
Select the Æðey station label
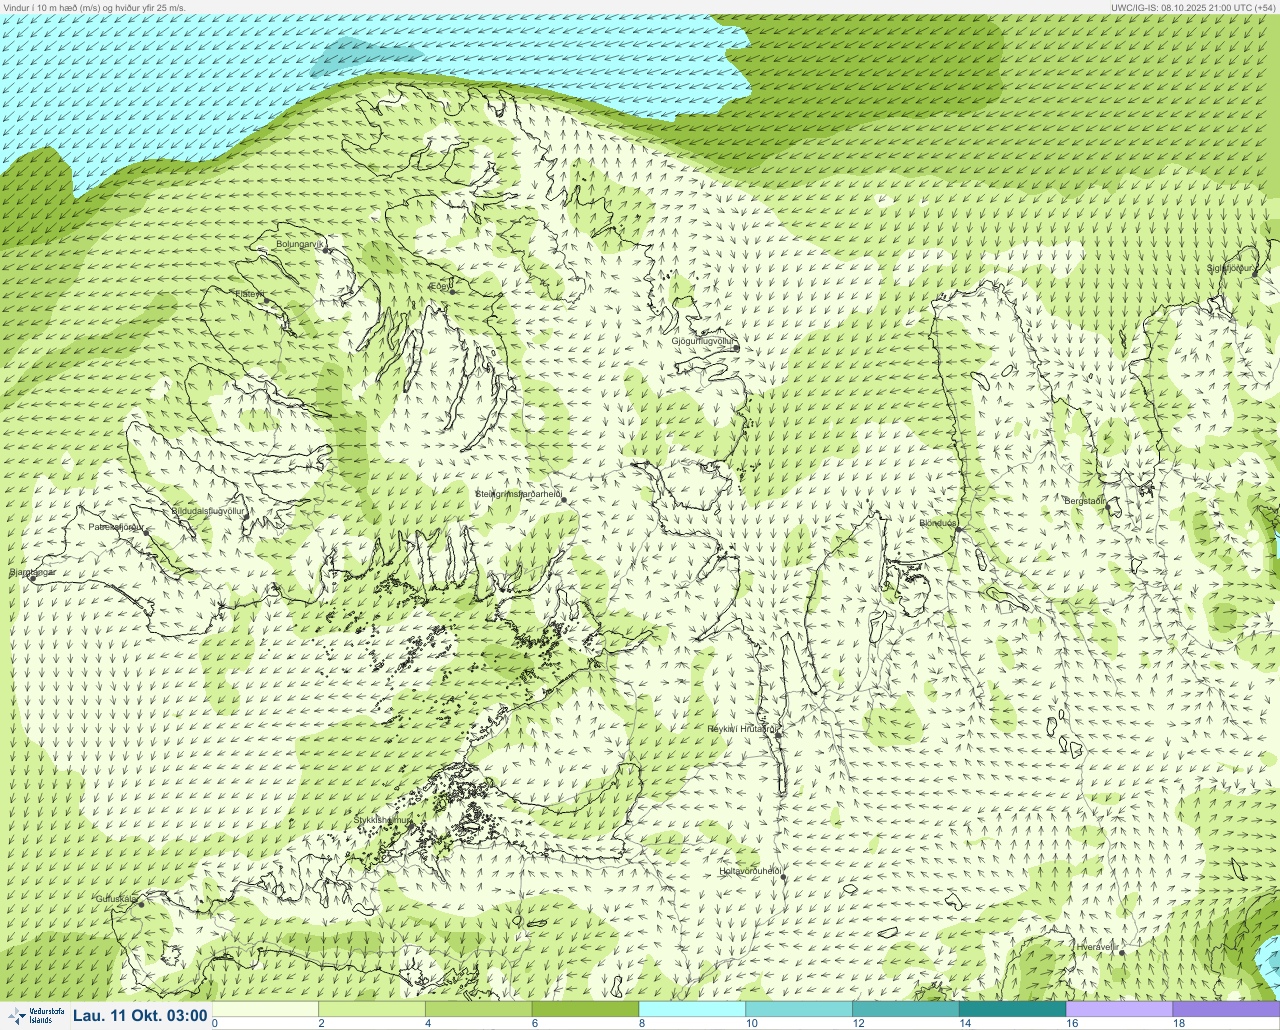(439, 286)
